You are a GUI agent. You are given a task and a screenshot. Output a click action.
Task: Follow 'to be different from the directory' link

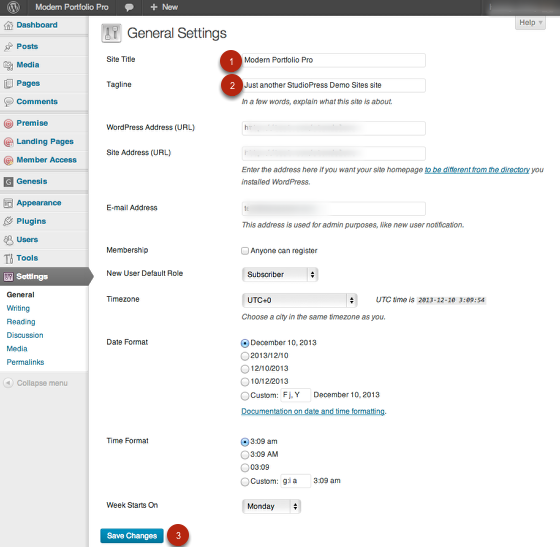[477, 170]
